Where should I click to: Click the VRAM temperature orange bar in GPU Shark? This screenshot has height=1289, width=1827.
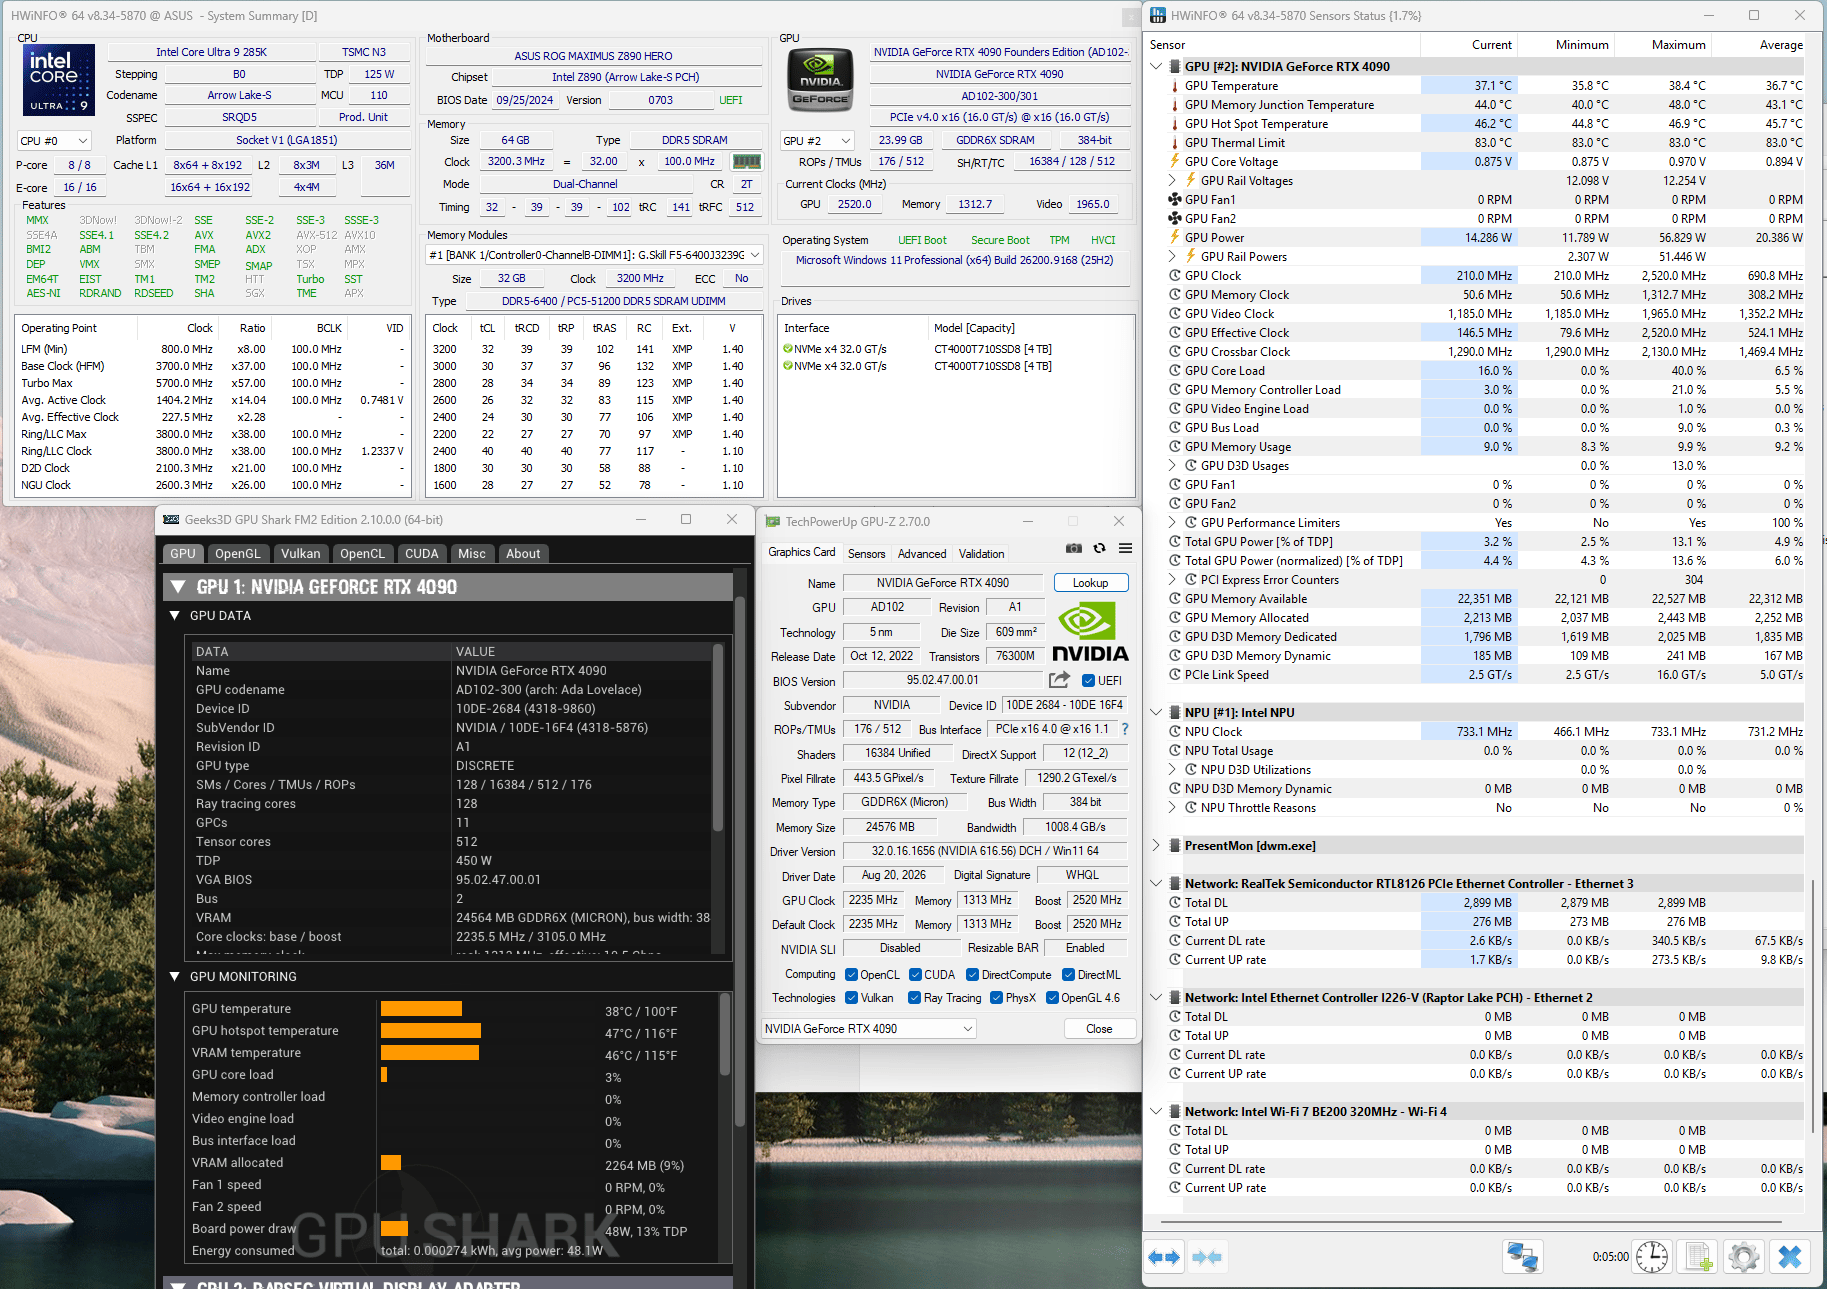click(430, 1053)
